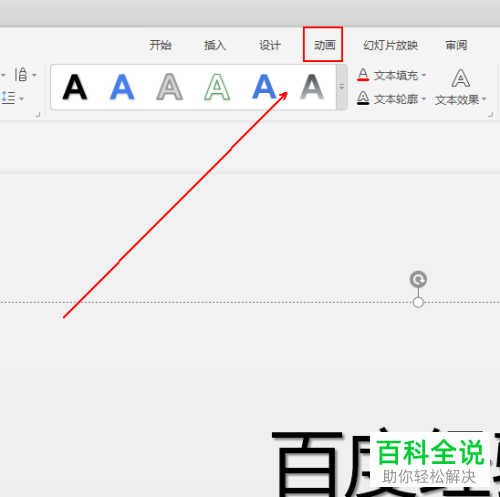Click the text direction icon
This screenshot has width=500, height=497.
tap(21, 74)
